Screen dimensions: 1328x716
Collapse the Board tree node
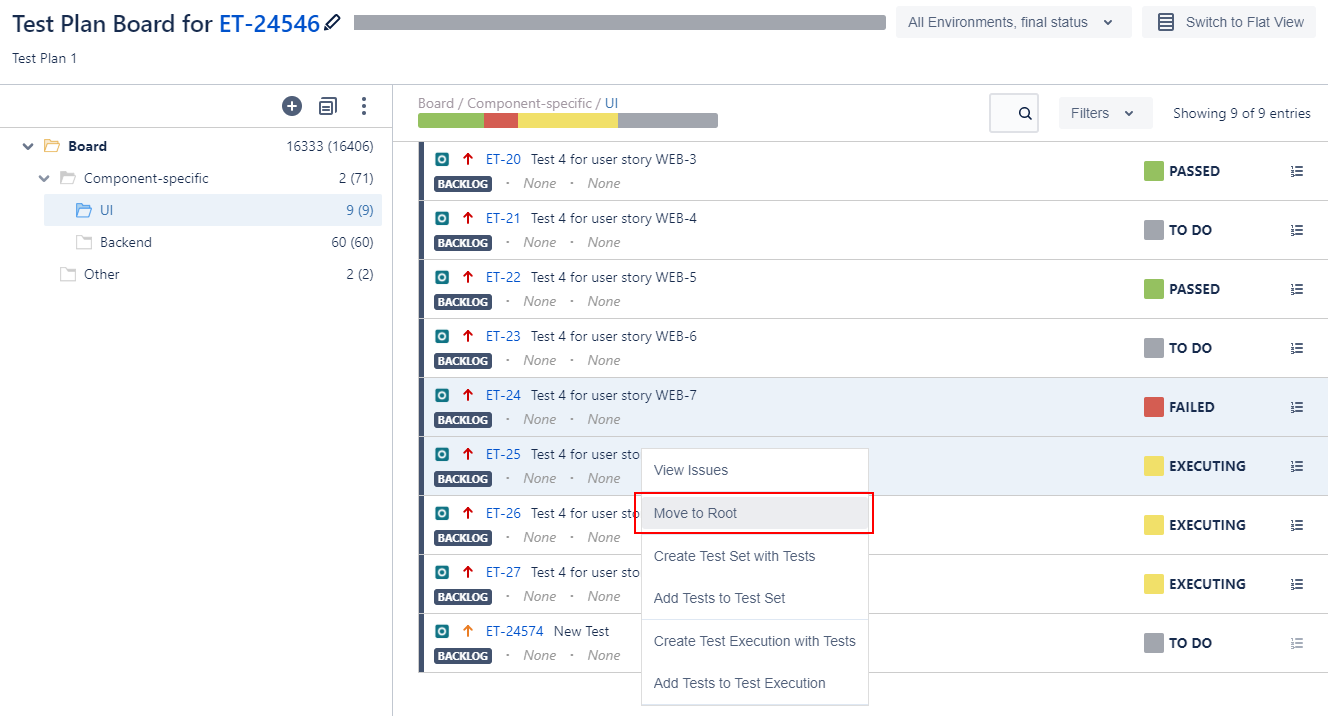(x=28, y=146)
